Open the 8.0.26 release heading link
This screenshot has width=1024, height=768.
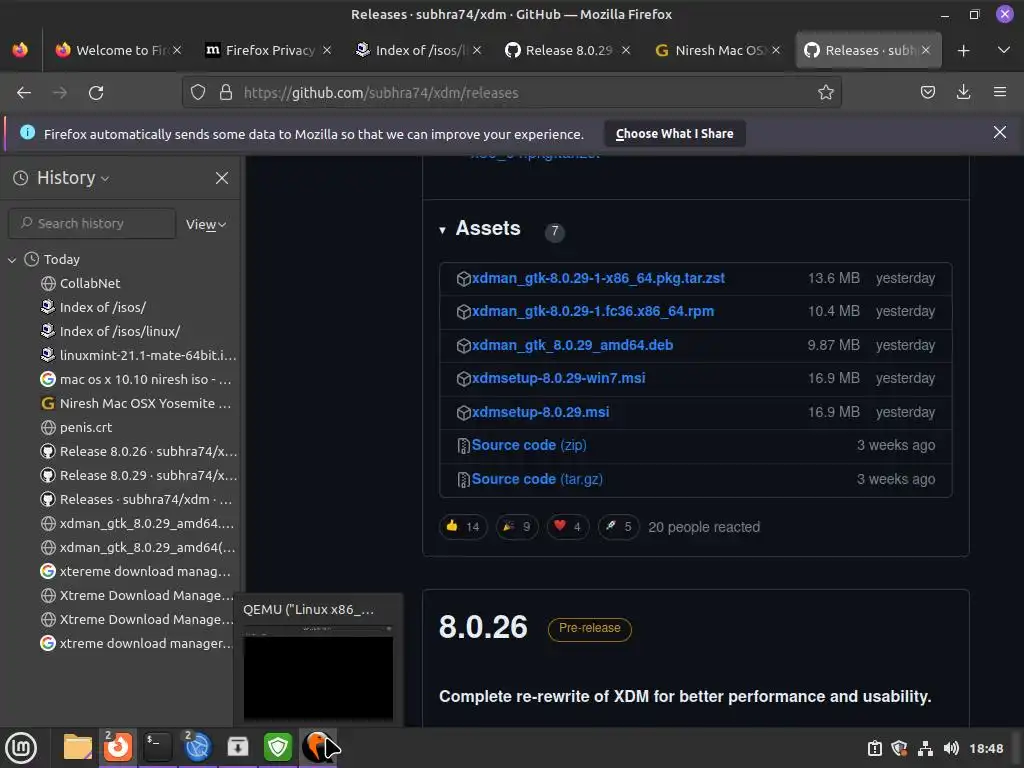(483, 627)
